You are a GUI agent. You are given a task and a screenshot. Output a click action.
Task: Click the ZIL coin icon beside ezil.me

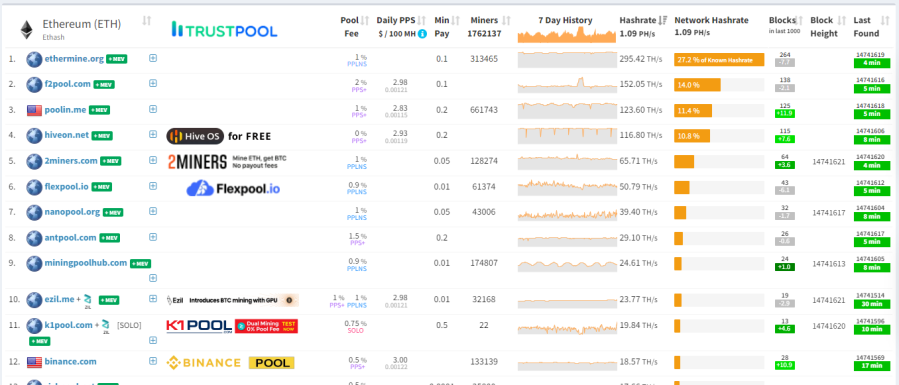coord(88,300)
